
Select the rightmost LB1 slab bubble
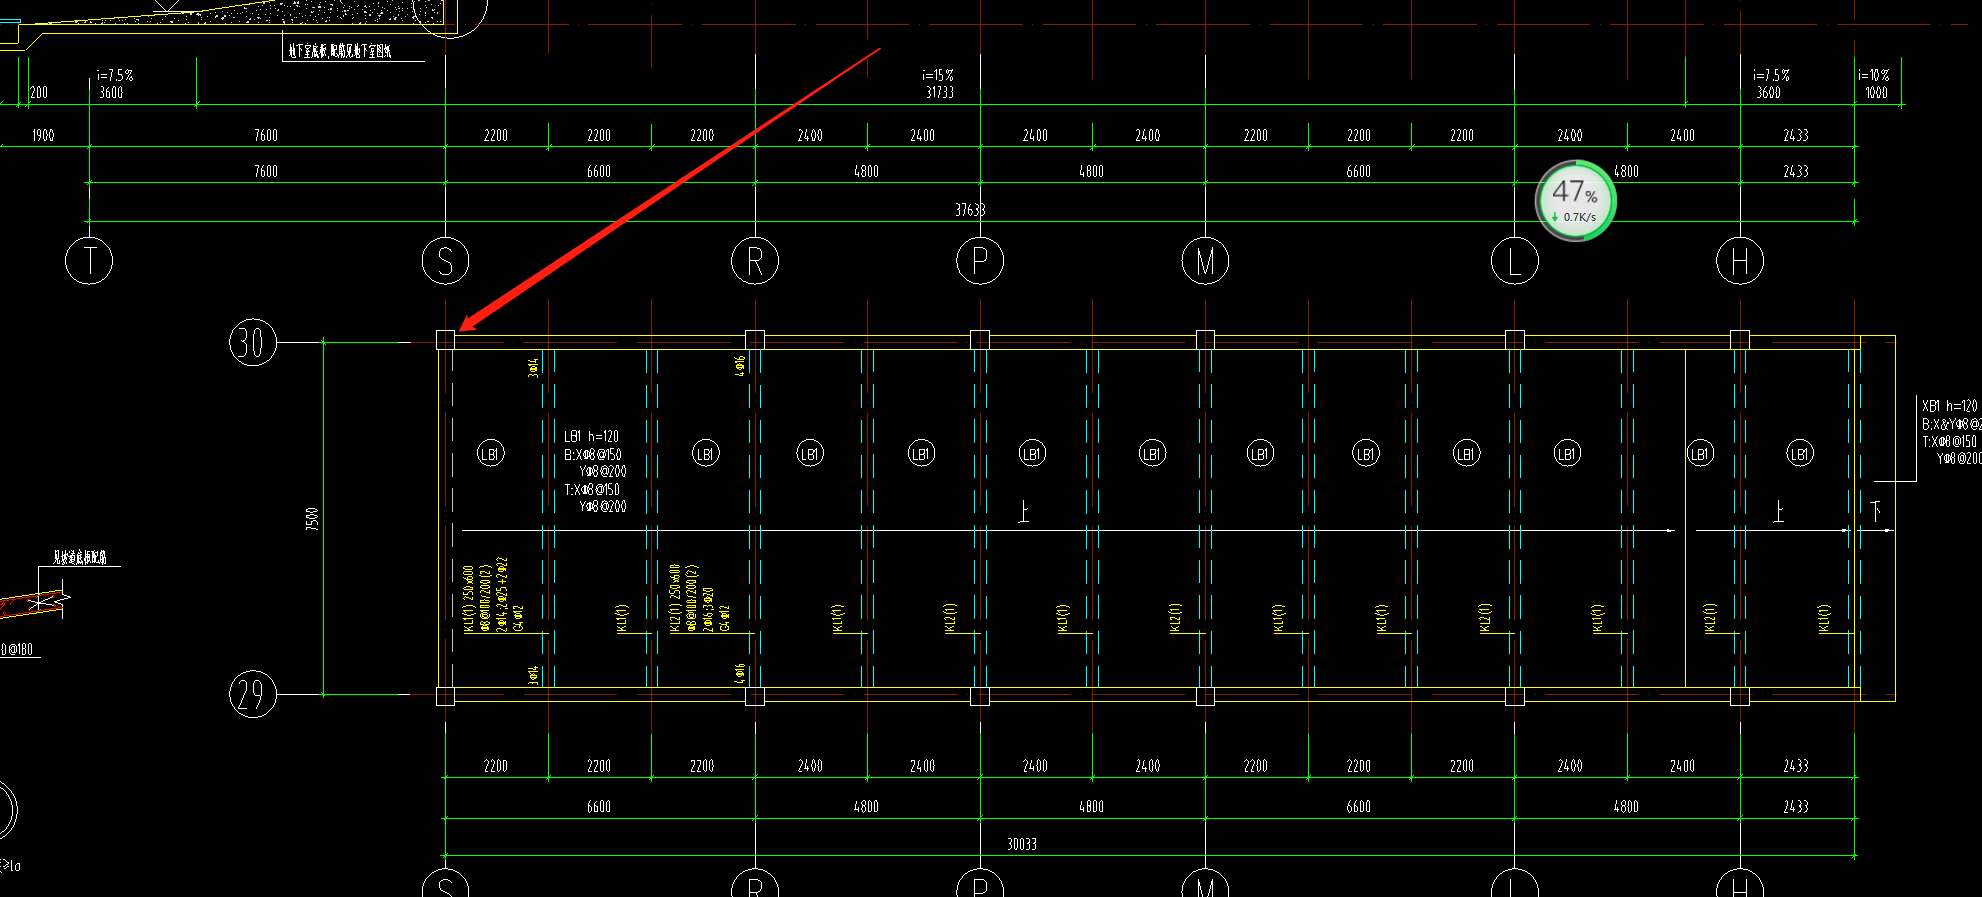tap(1800, 454)
